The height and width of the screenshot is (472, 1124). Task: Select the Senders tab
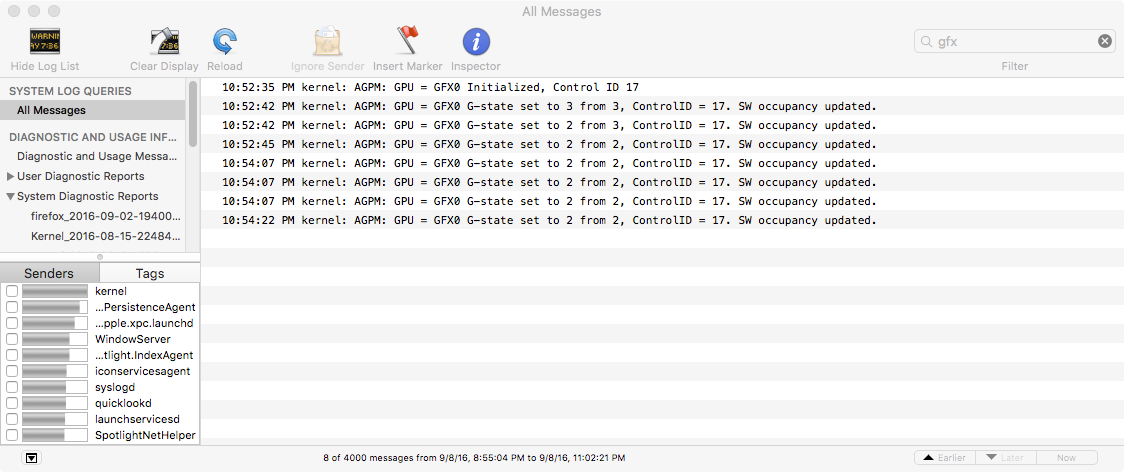click(x=49, y=273)
